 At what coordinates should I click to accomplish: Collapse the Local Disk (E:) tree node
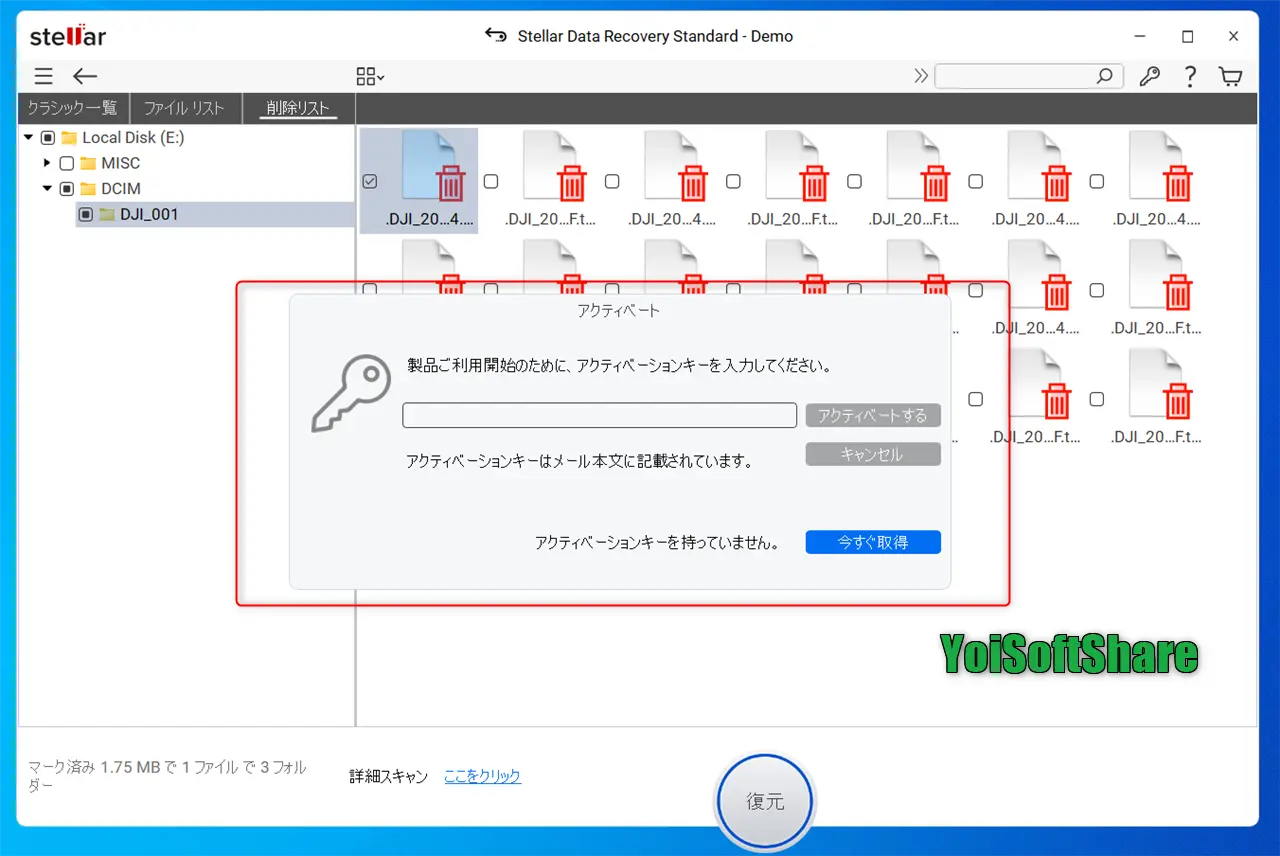coord(28,138)
